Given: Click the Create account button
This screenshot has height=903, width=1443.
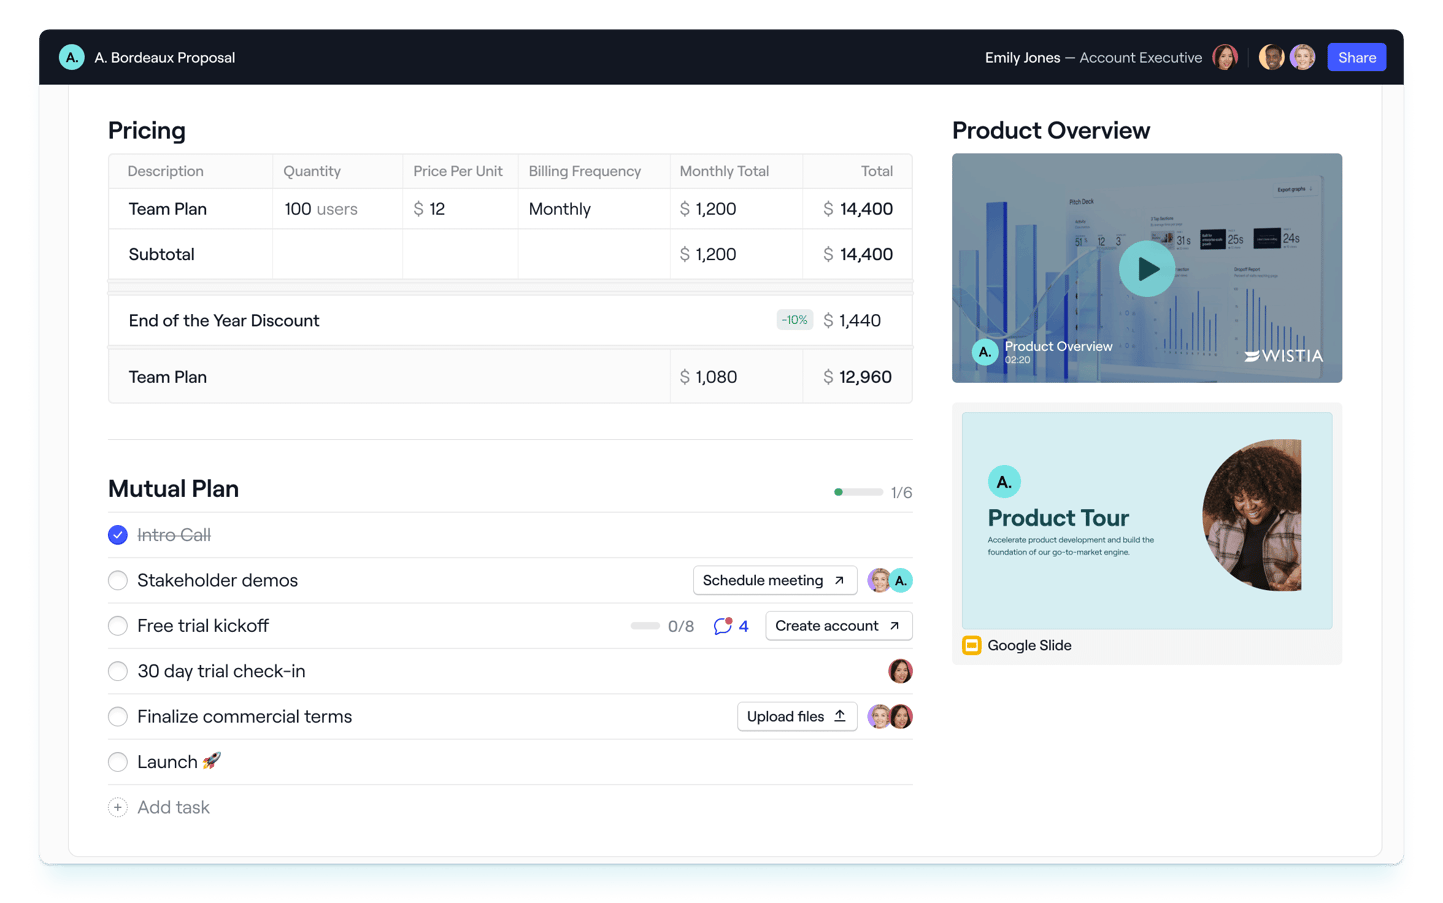Looking at the screenshot, I should coord(838,625).
